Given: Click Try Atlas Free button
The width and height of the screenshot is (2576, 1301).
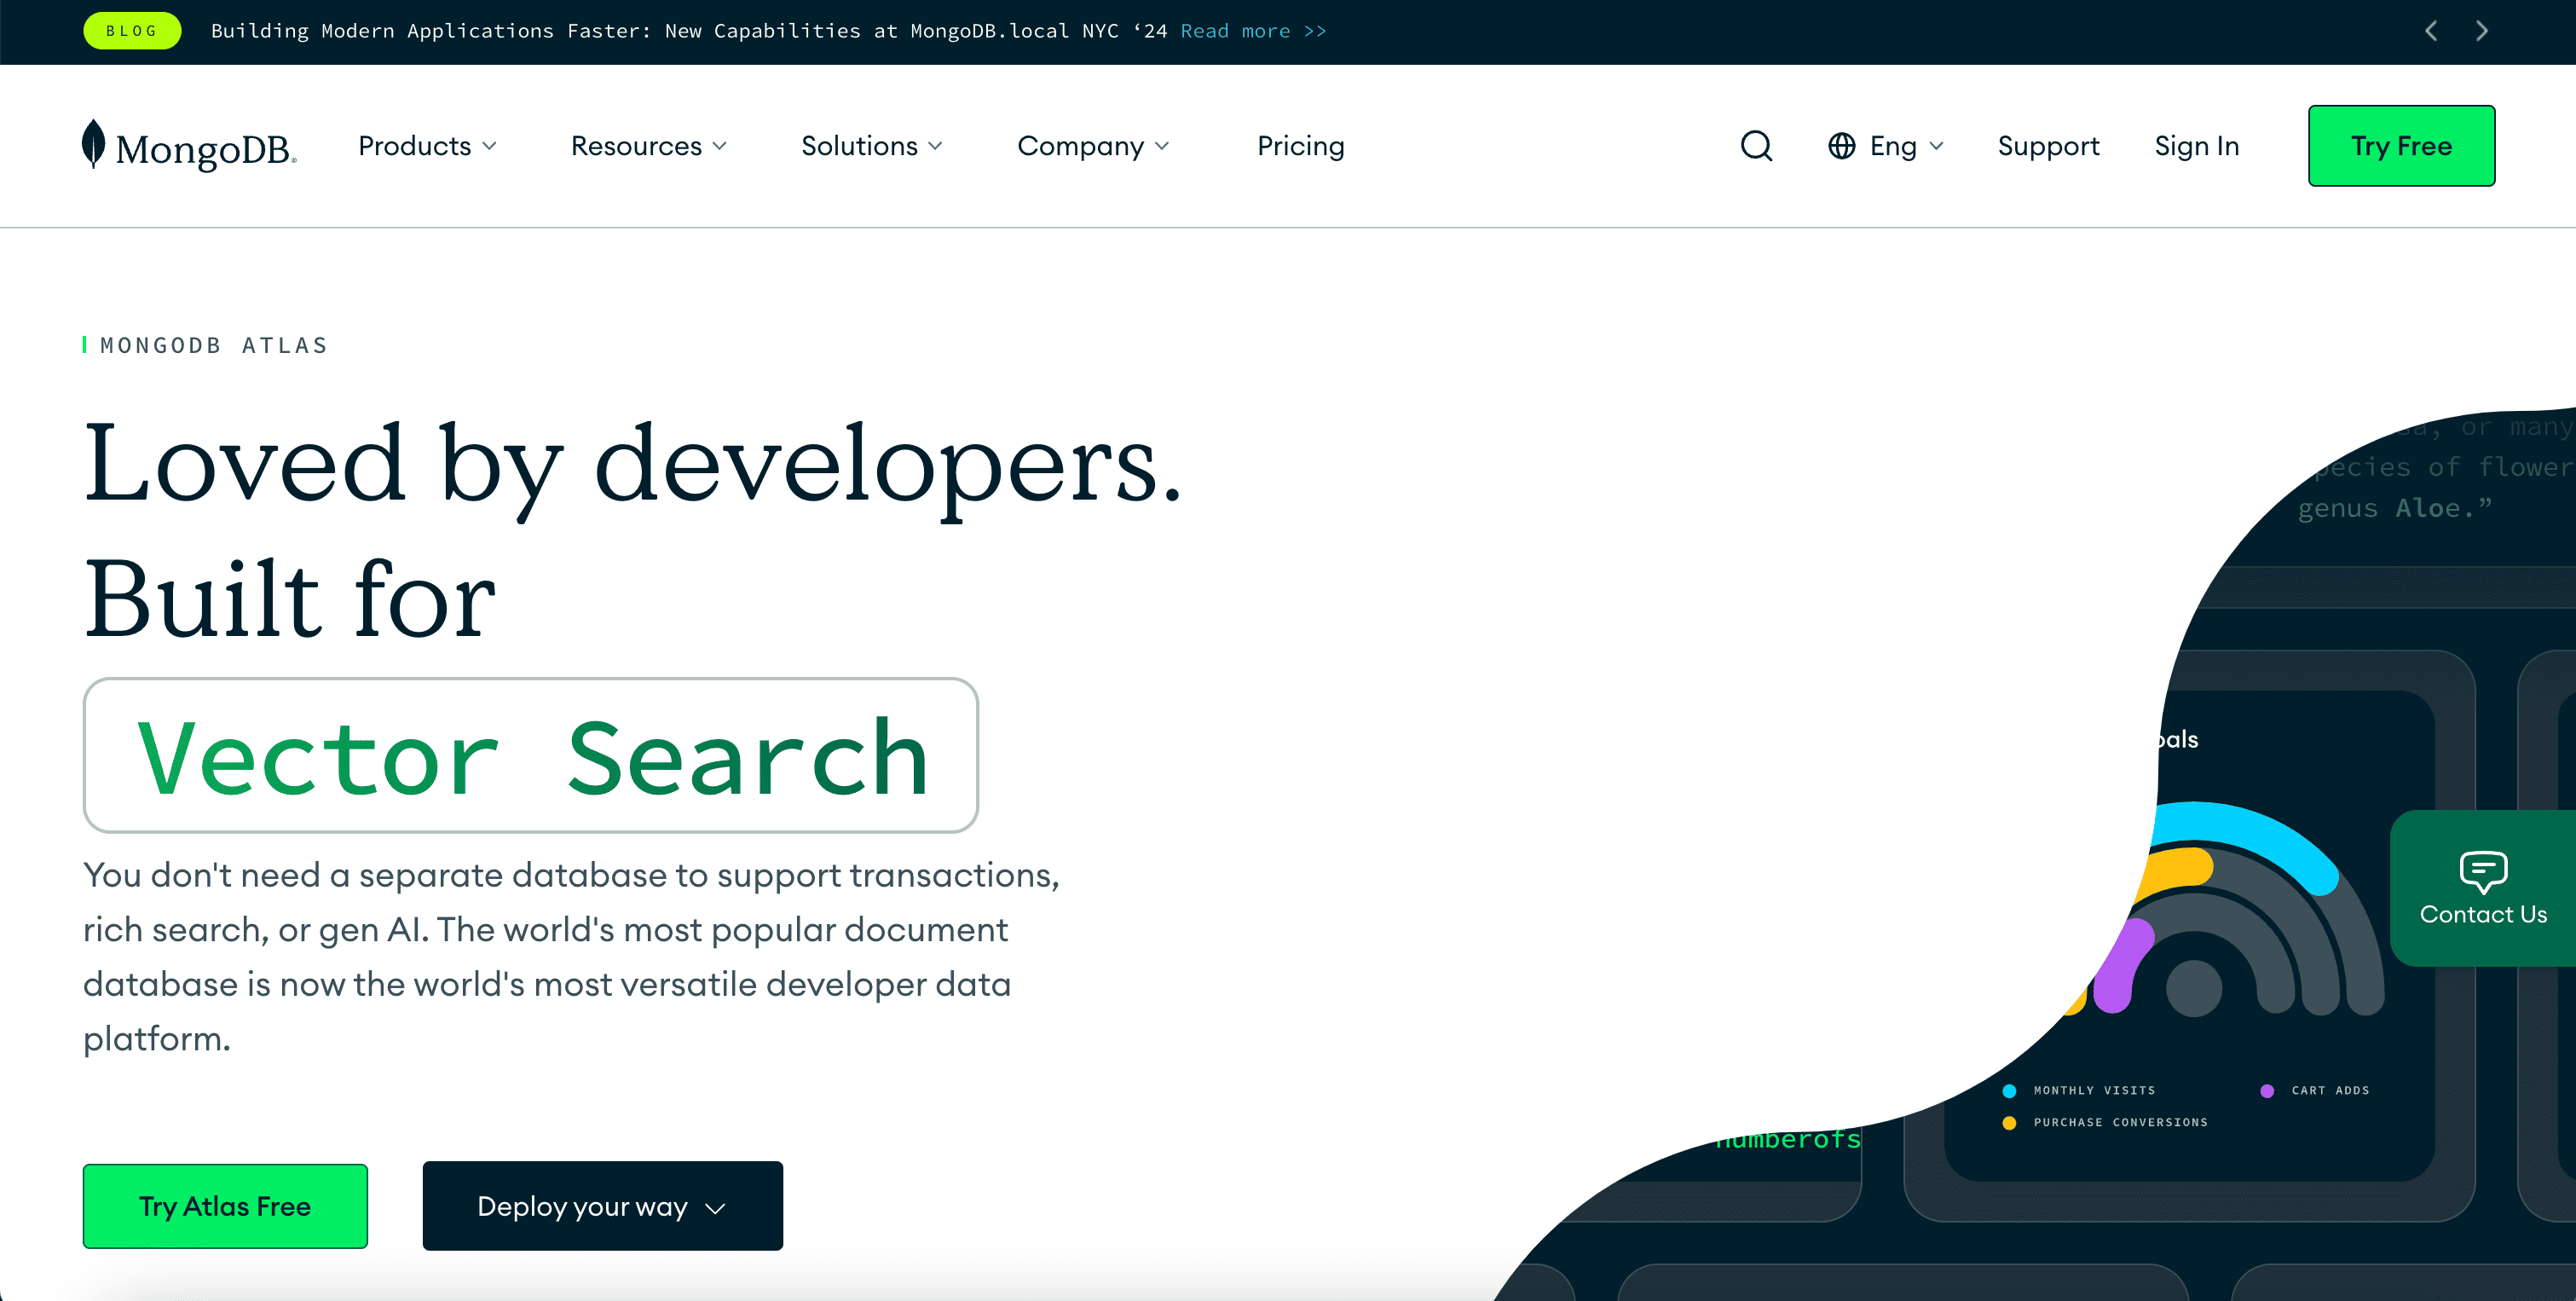Looking at the screenshot, I should (x=225, y=1206).
